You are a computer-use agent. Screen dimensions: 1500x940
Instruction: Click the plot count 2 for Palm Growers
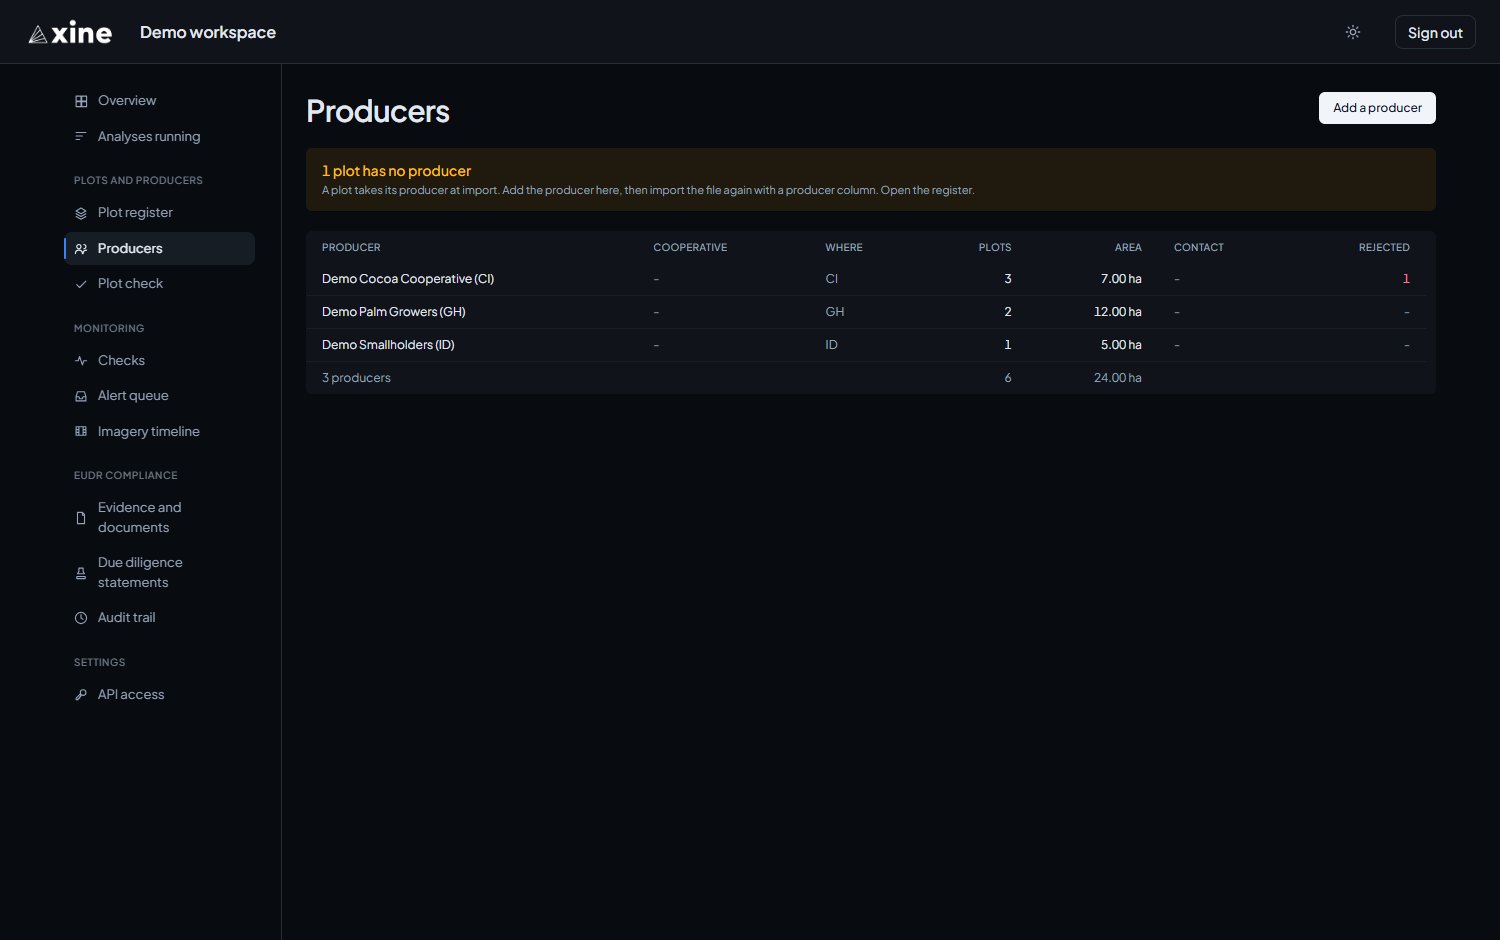(x=1008, y=312)
